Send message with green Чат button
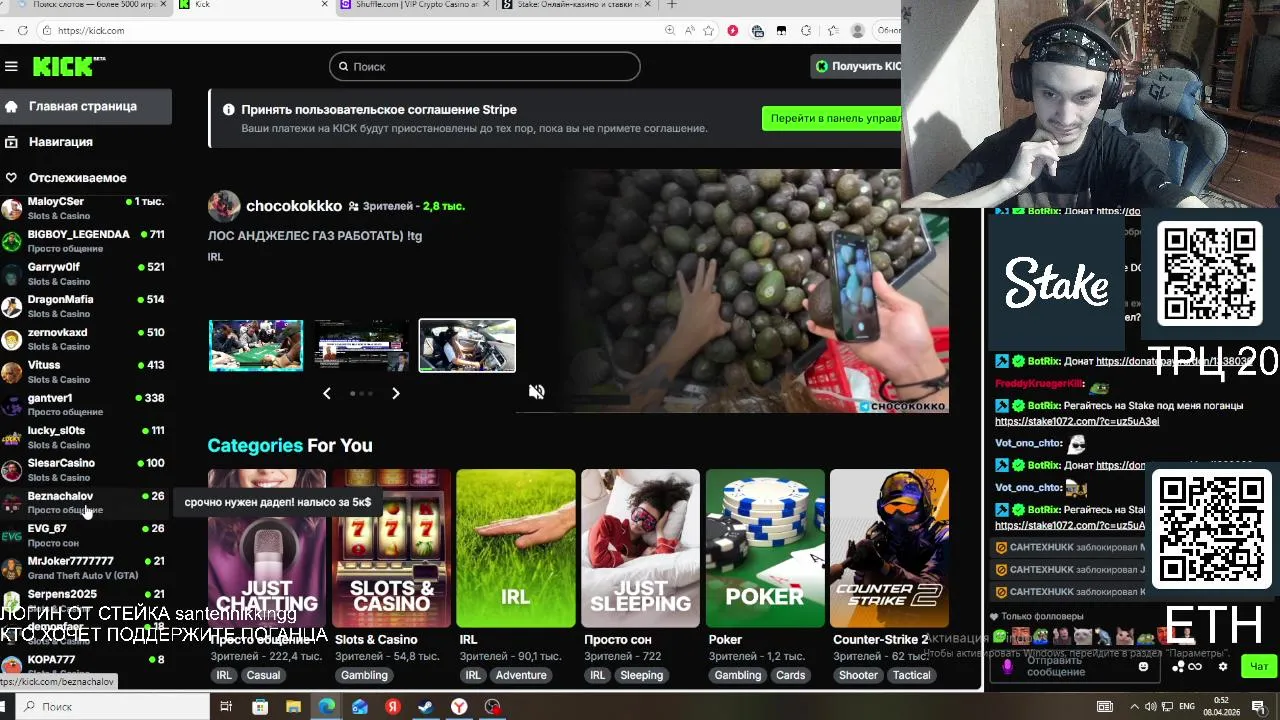This screenshot has width=1280, height=720. click(x=1259, y=667)
